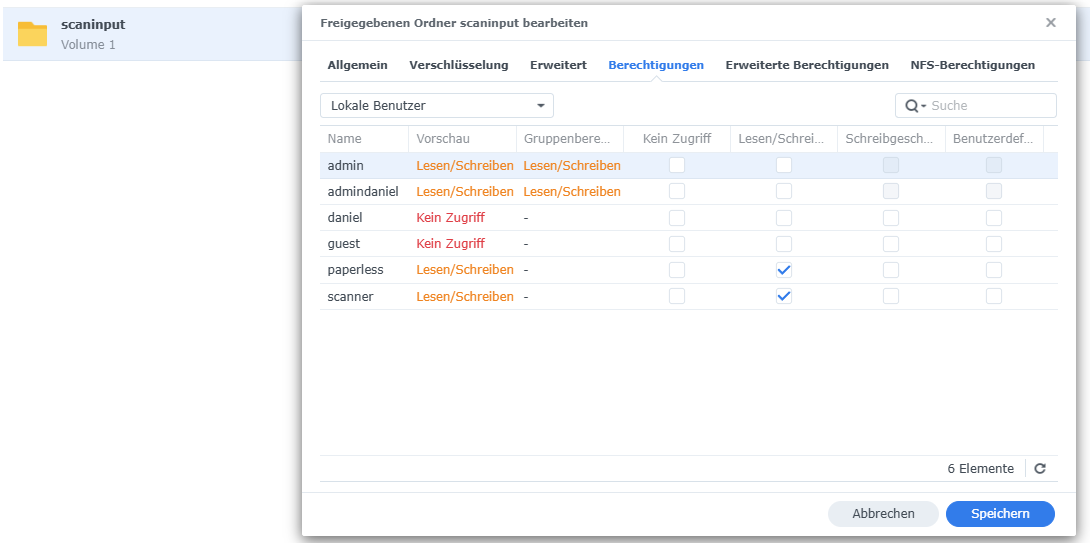
Task: Go to Erweiterte Berechtigungen tab
Action: 806,65
